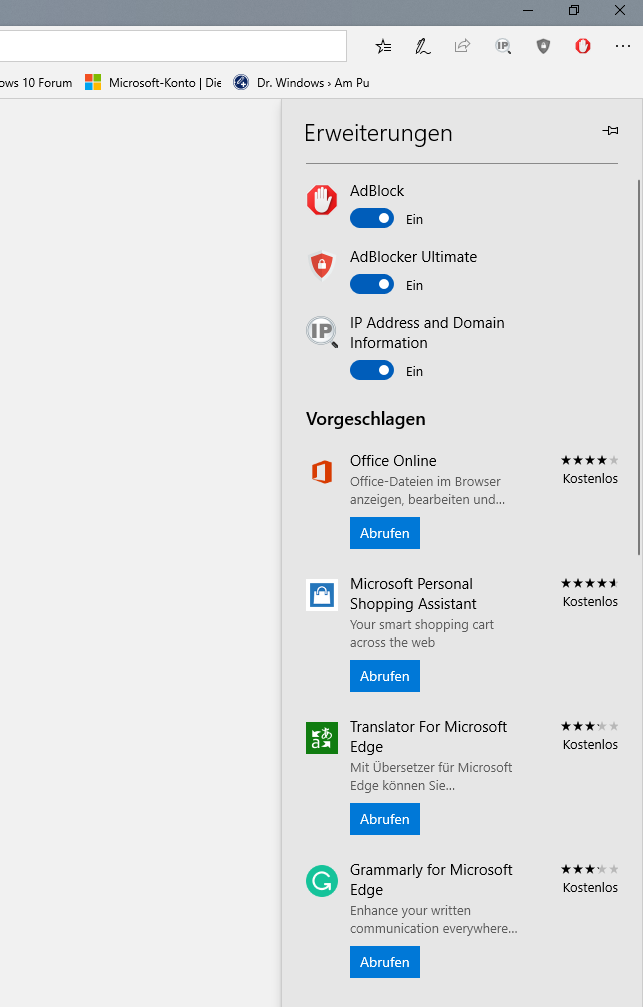Click Translator For Microsoft Edge icon
Screen dimensions: 643x1007
[322, 738]
